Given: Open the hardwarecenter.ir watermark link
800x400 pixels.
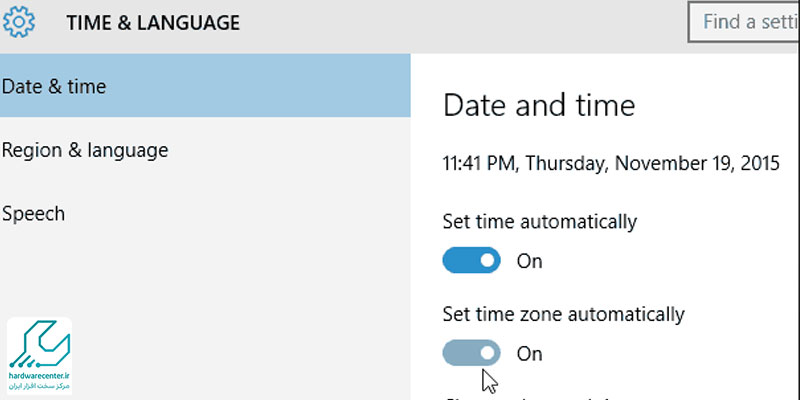Looking at the screenshot, I should pos(39,376).
